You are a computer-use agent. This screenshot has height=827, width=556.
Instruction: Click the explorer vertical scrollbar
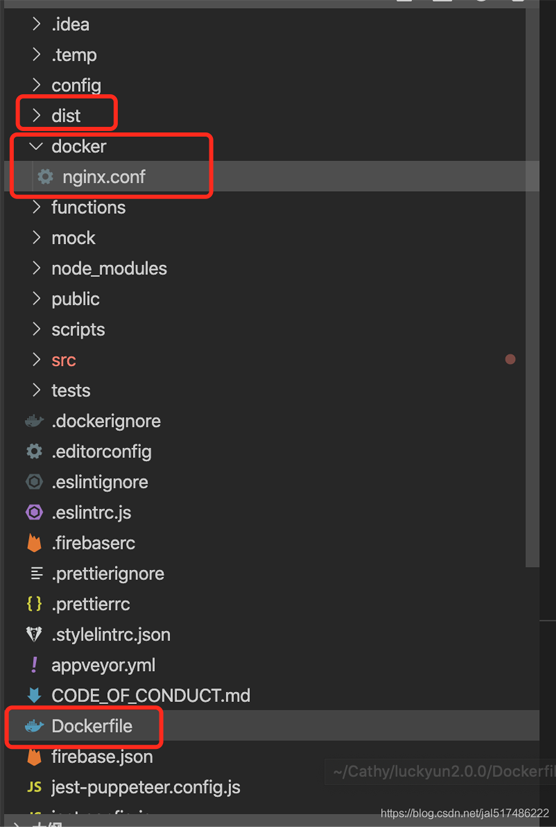[532, 287]
